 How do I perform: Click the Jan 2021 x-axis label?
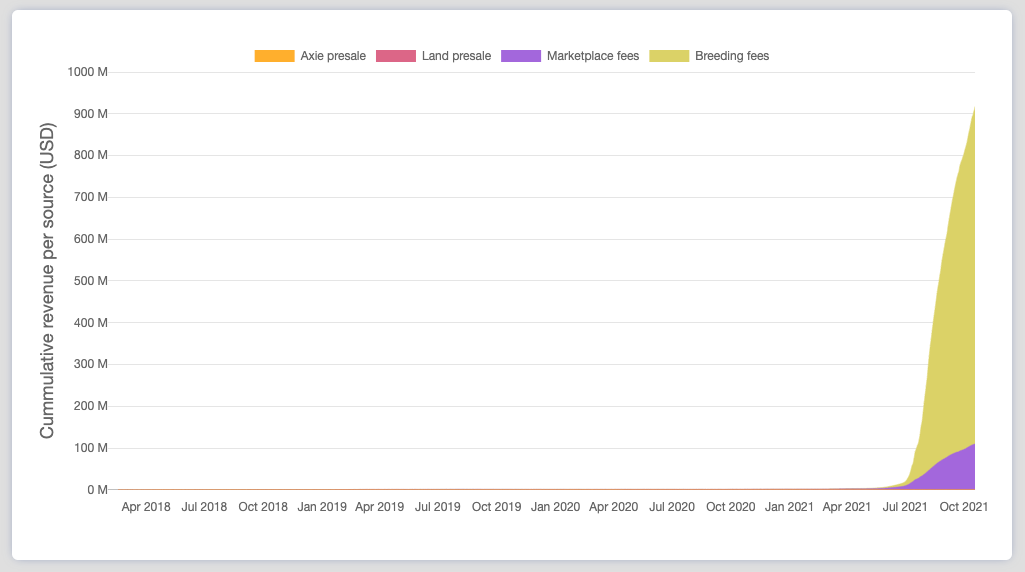tap(789, 507)
